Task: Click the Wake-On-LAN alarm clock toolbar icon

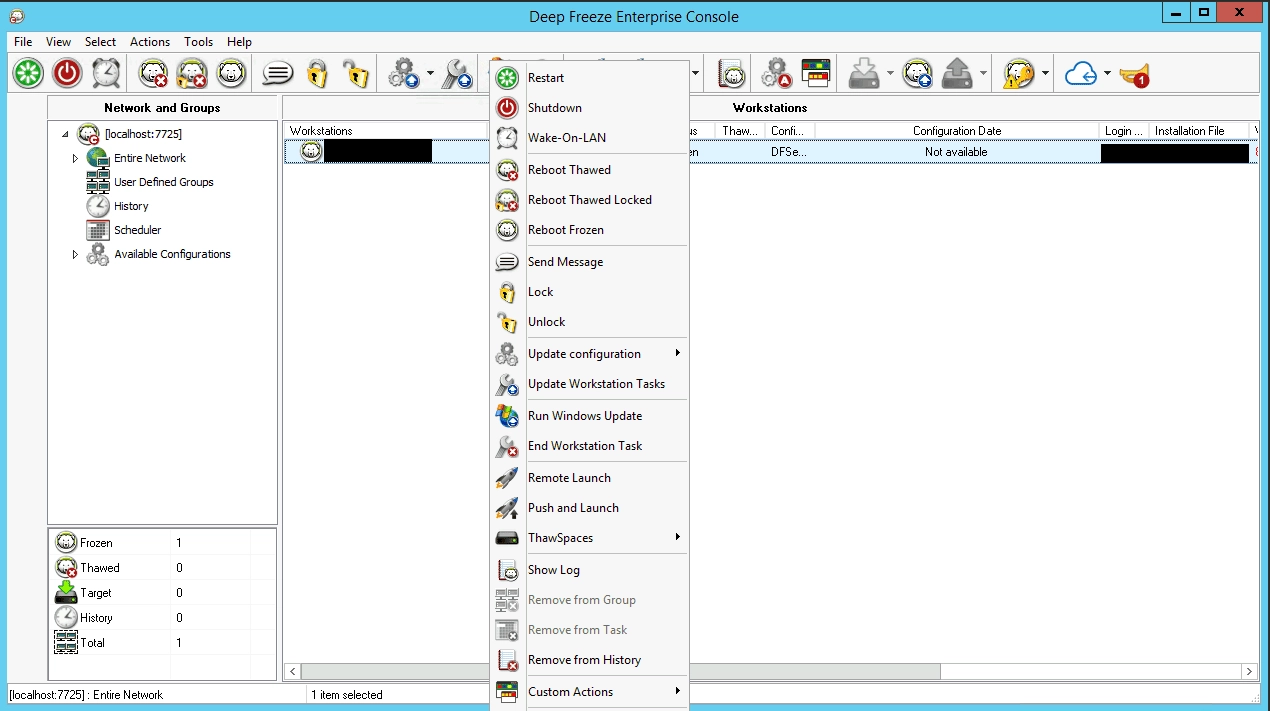Action: (x=106, y=73)
